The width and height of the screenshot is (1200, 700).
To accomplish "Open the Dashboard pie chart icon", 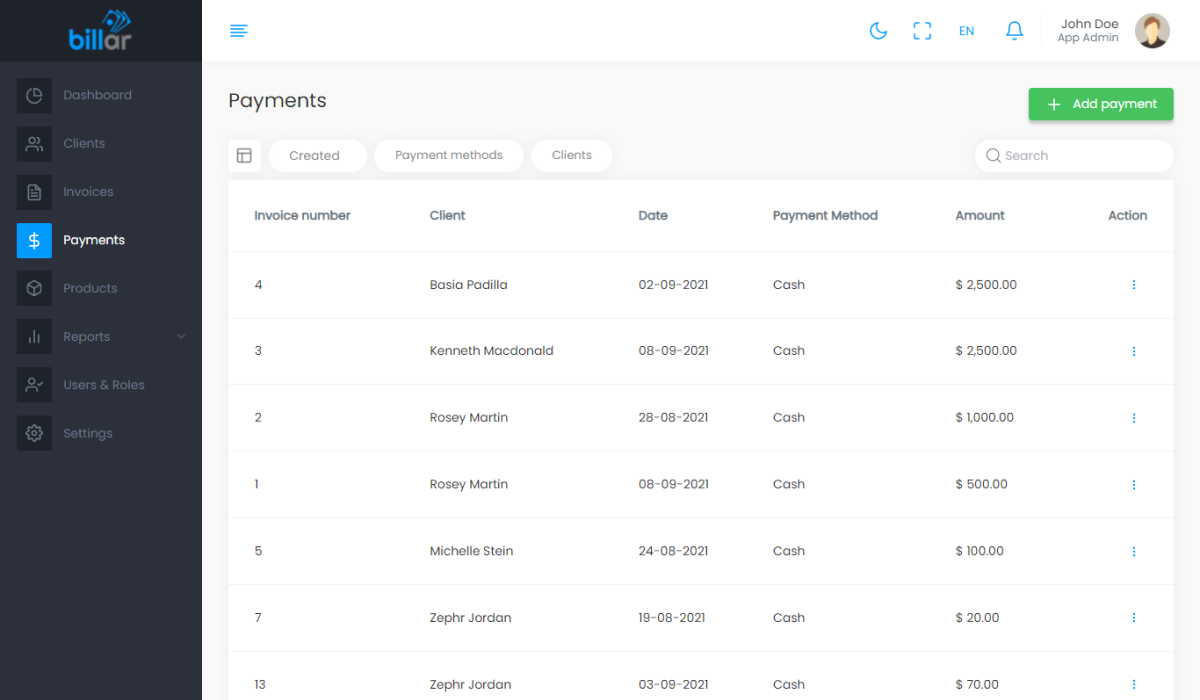I will tap(34, 96).
